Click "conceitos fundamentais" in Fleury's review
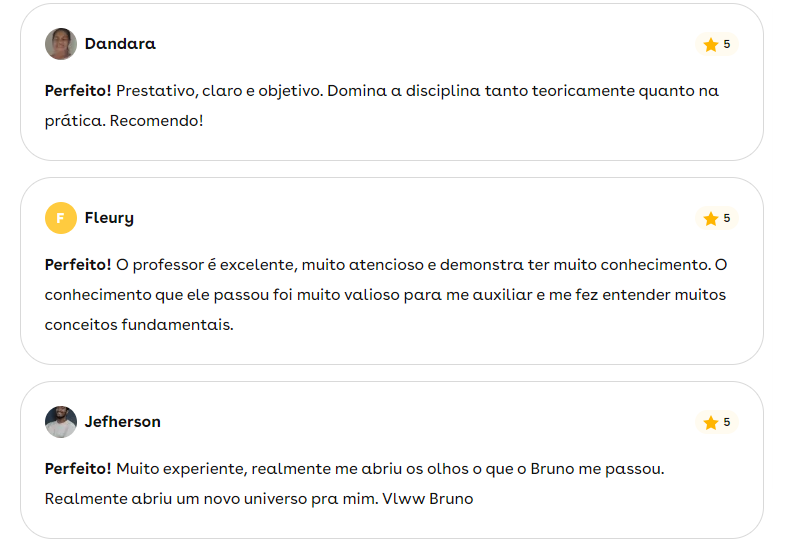The height and width of the screenshot is (542, 800). (139, 325)
